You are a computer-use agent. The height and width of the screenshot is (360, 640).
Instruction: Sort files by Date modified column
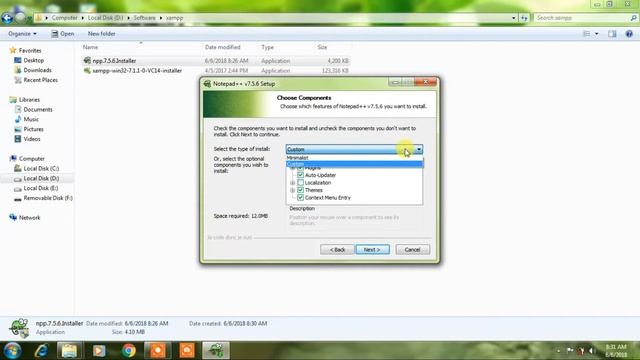coord(222,47)
